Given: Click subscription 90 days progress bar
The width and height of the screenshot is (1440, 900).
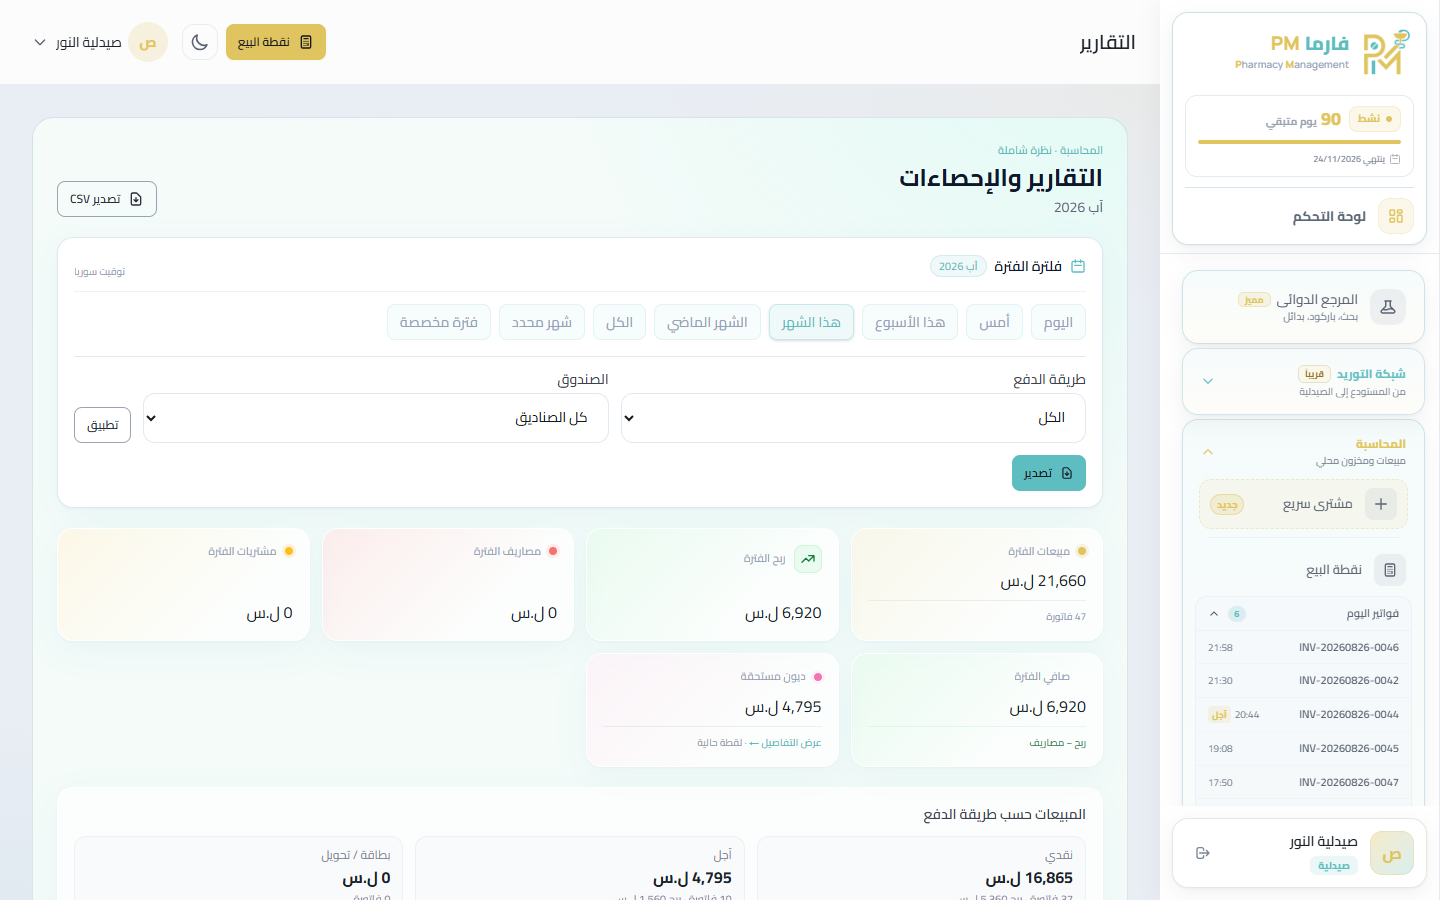Looking at the screenshot, I should pyautogui.click(x=1299, y=142).
